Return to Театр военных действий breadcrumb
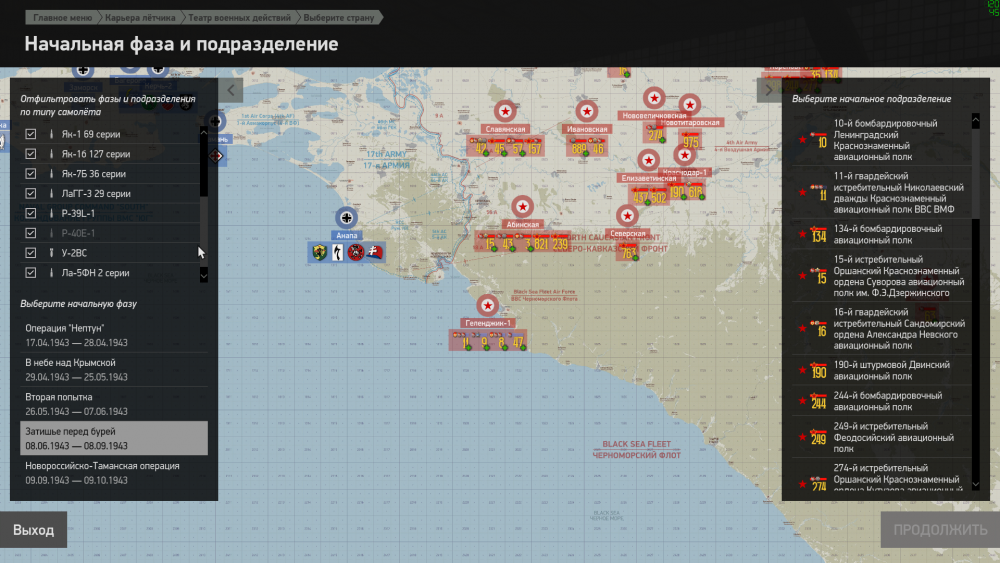This screenshot has height=563, width=1000. click(239, 17)
